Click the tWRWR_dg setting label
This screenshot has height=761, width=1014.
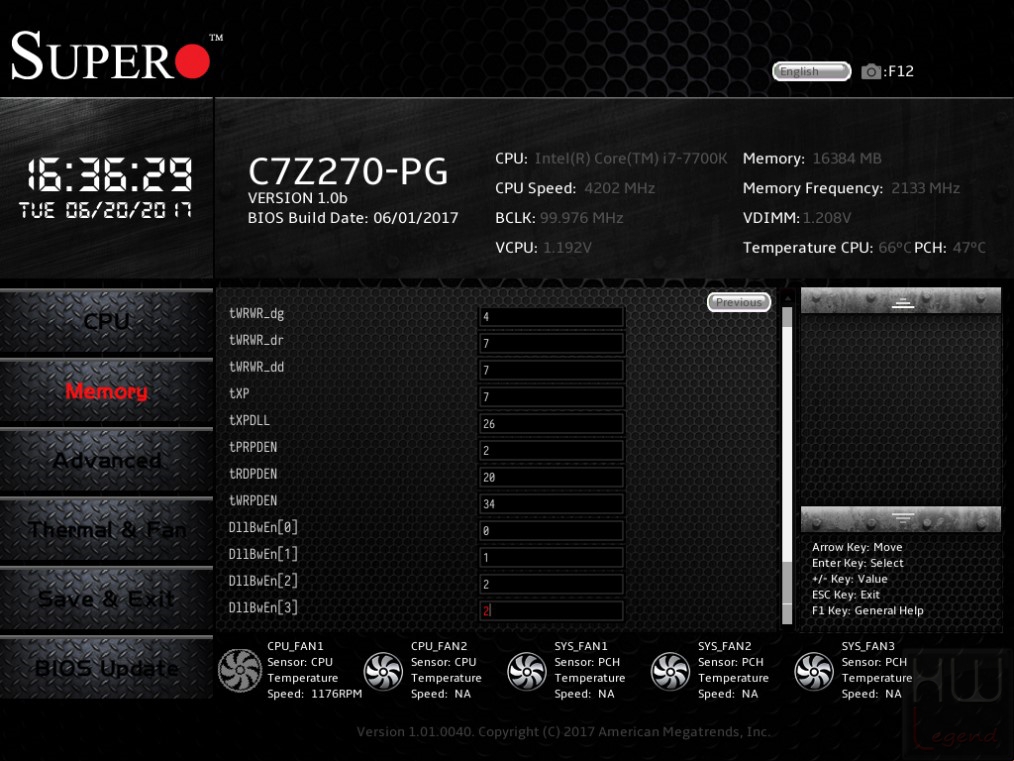point(256,314)
